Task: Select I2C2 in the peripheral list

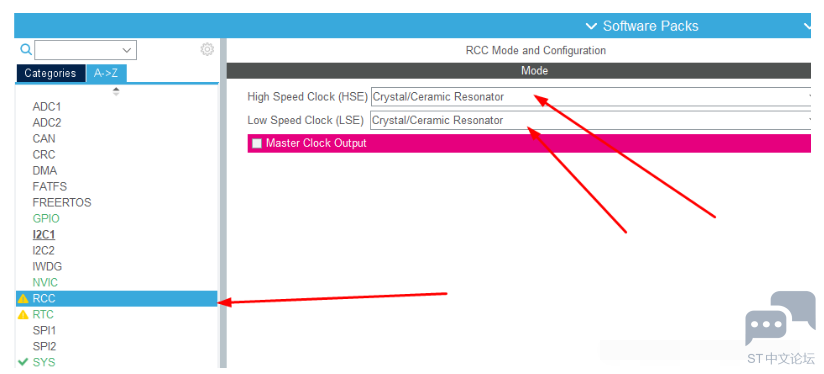Action: tap(44, 251)
